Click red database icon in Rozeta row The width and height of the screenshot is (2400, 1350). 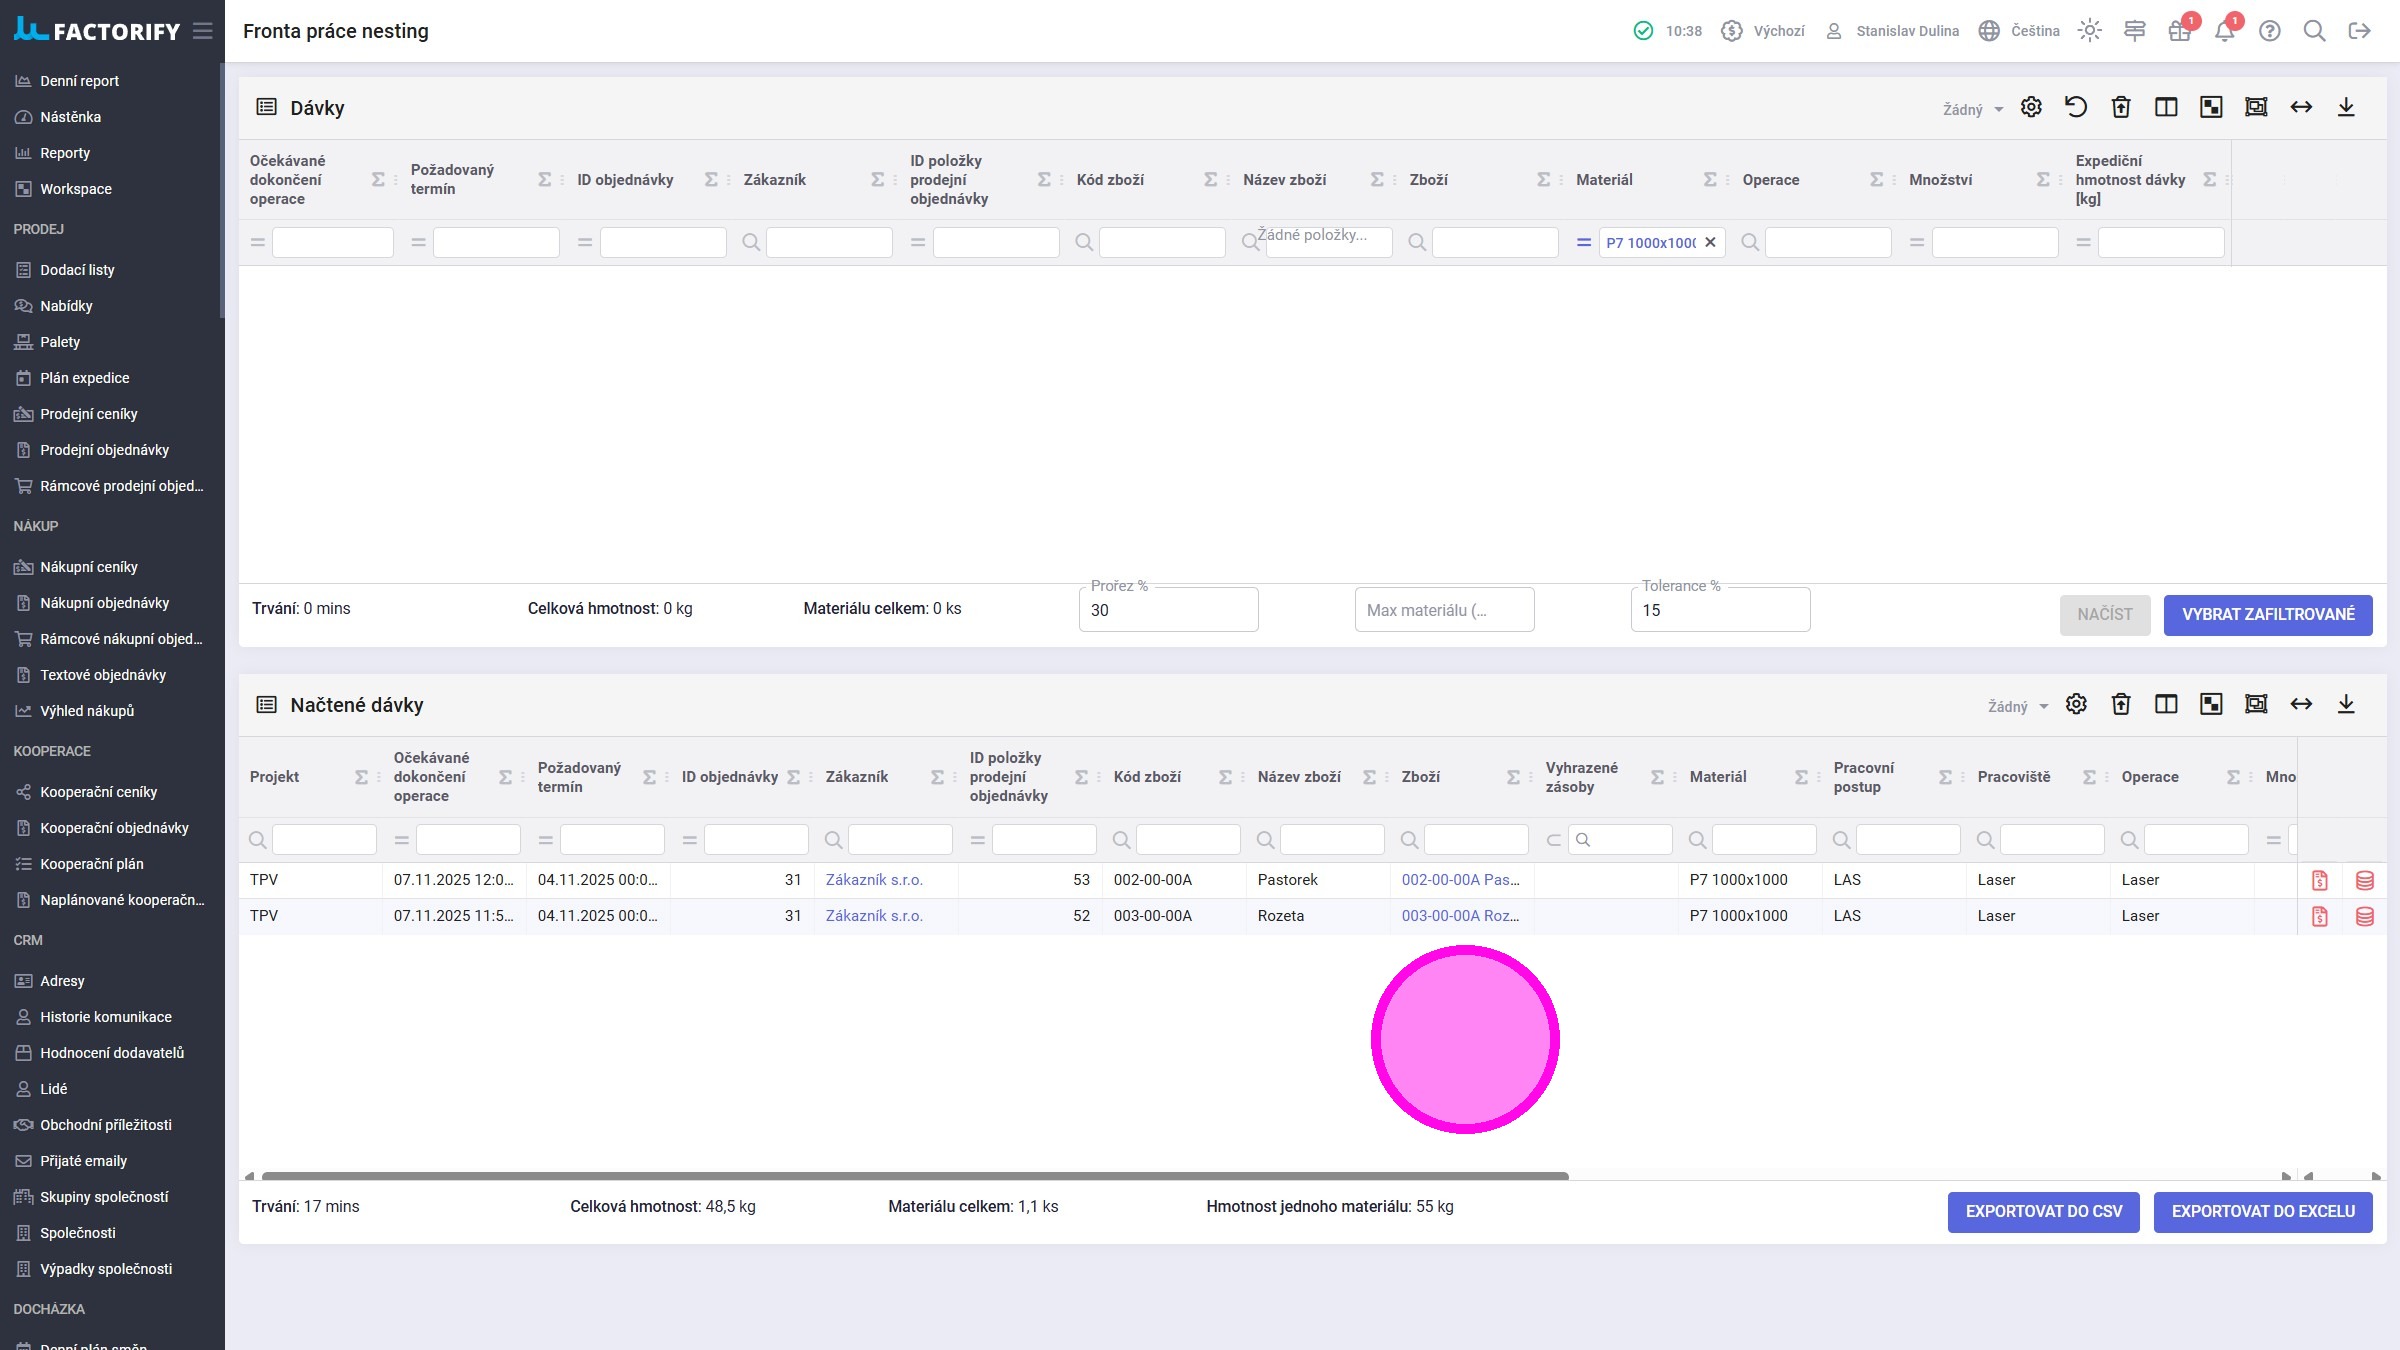coord(2365,916)
